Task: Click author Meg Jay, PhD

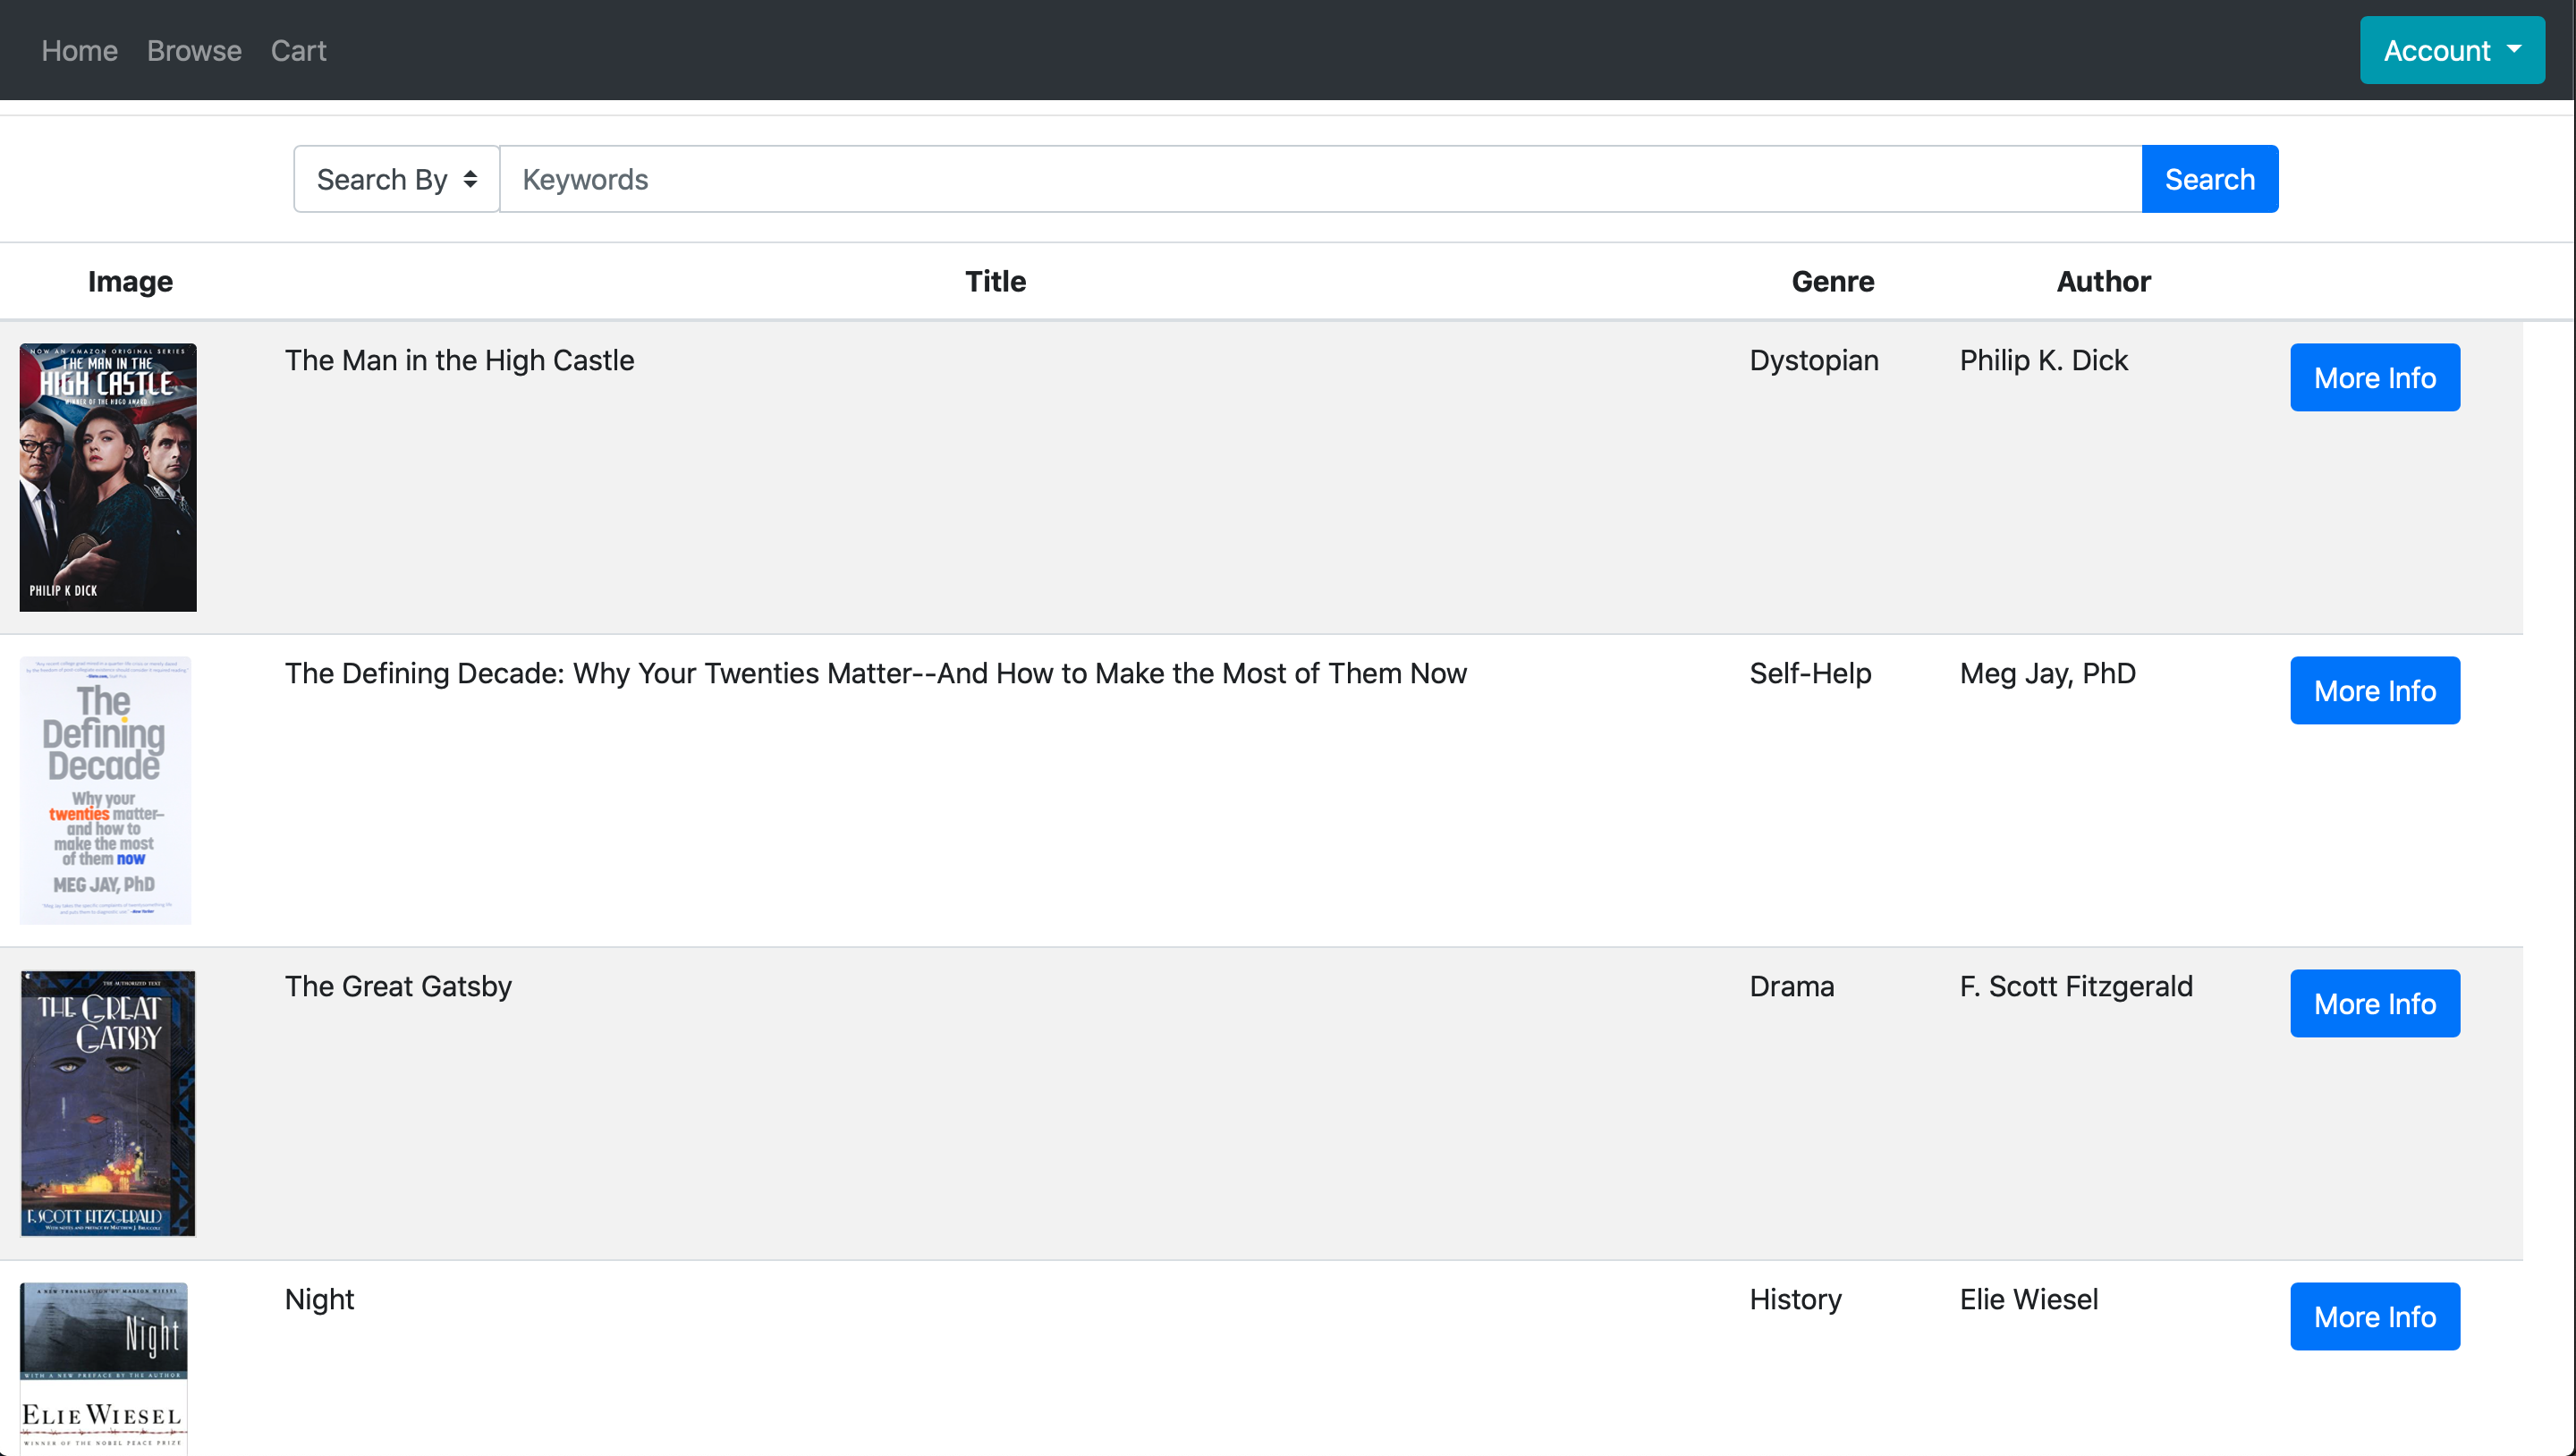Action: pyautogui.click(x=2047, y=673)
